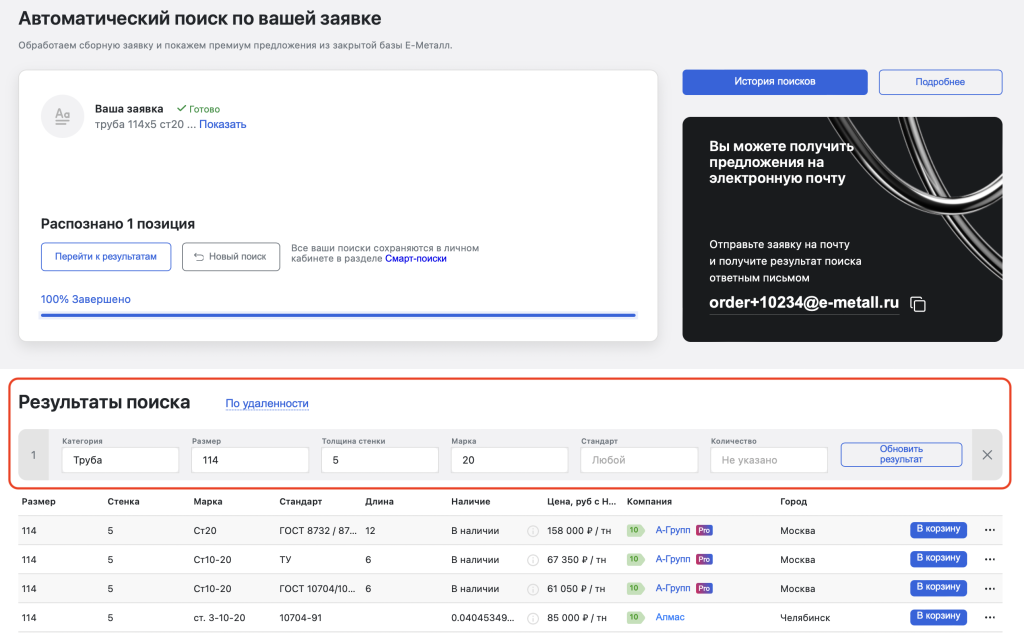Open История поисков

tap(774, 82)
